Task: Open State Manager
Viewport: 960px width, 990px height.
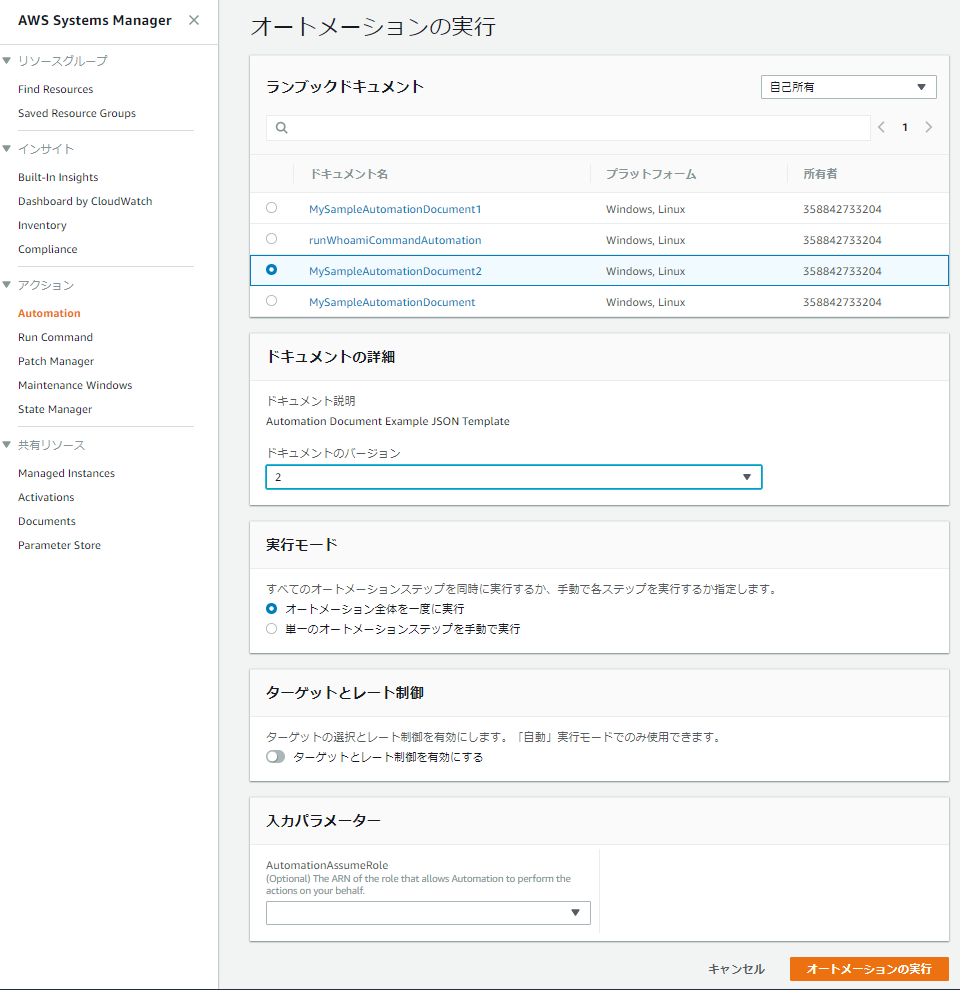Action: click(x=55, y=409)
